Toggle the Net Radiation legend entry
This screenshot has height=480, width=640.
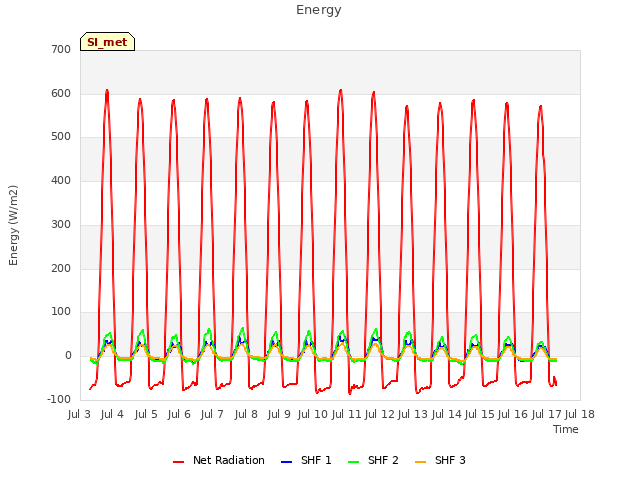(219, 460)
